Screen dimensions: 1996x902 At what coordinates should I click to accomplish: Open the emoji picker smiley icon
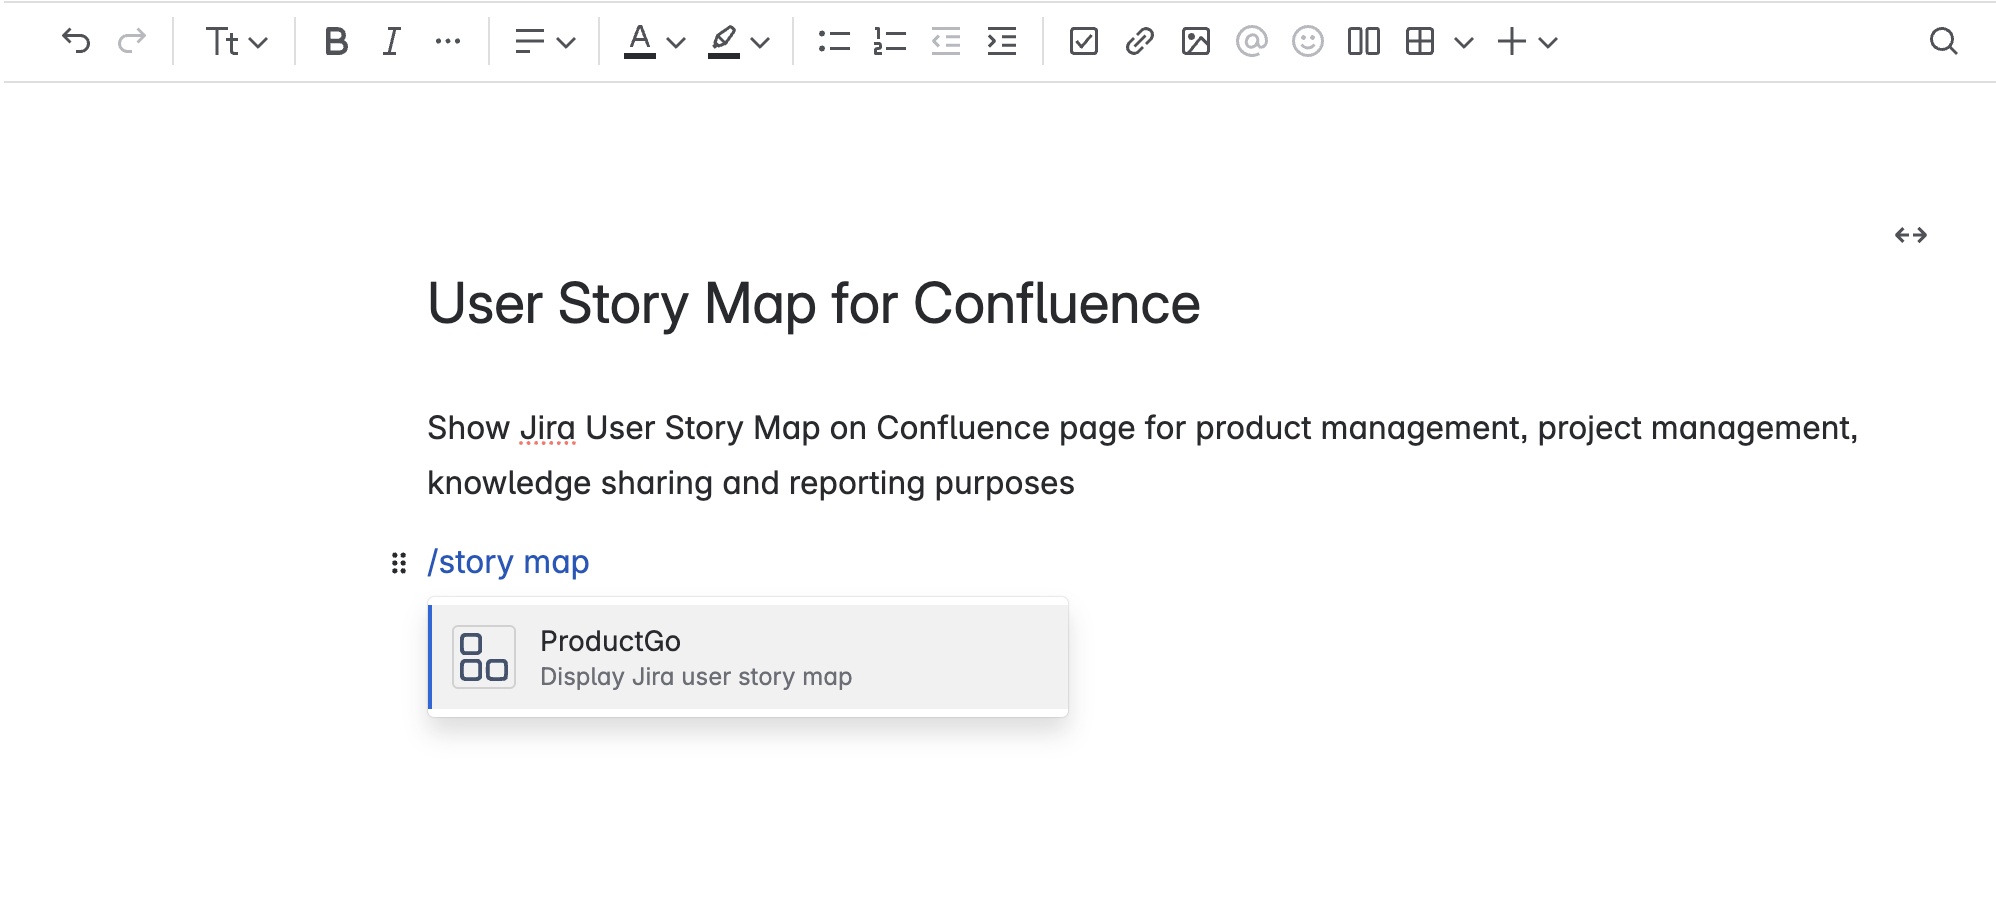(1307, 41)
